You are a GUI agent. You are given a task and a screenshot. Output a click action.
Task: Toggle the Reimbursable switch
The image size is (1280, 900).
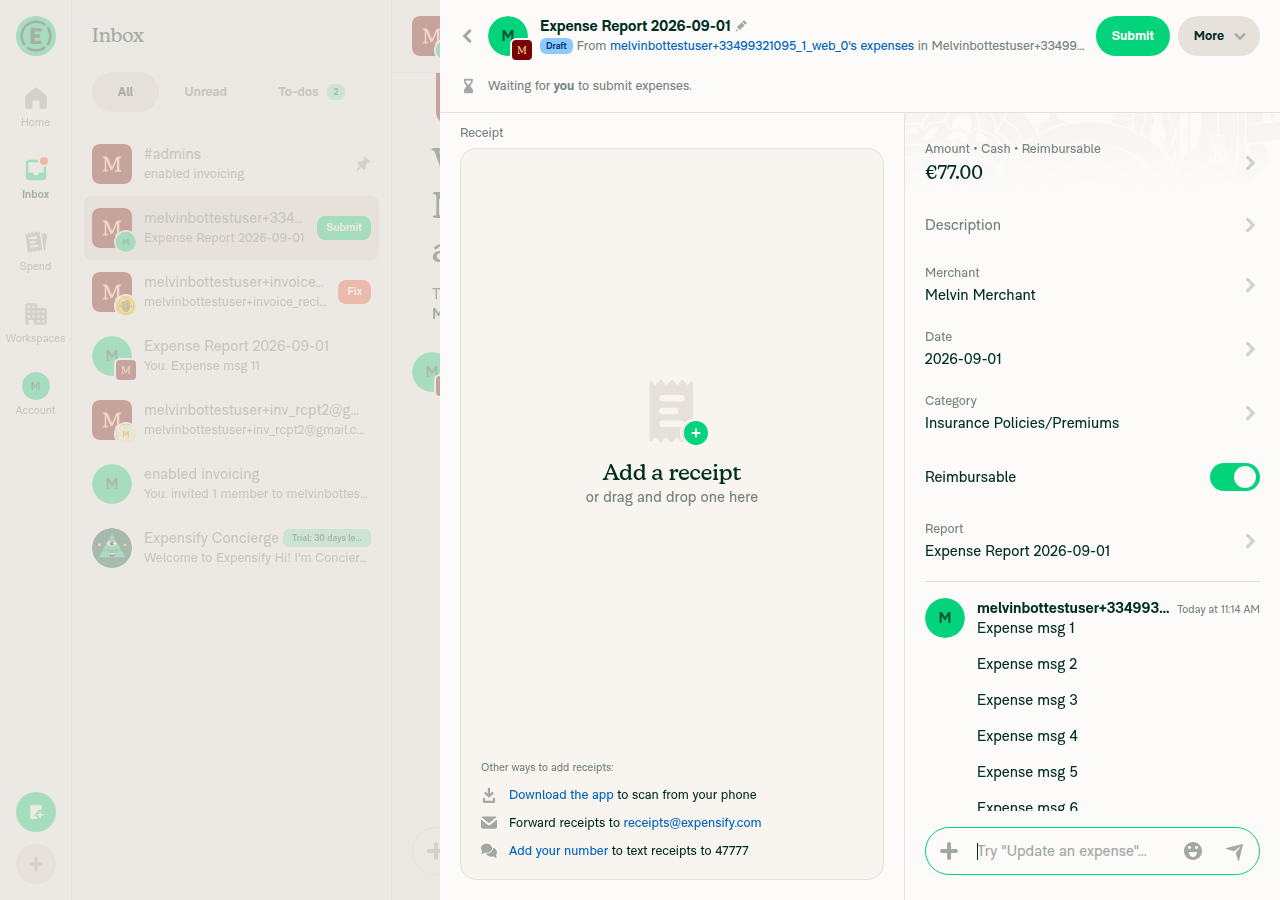1235,477
